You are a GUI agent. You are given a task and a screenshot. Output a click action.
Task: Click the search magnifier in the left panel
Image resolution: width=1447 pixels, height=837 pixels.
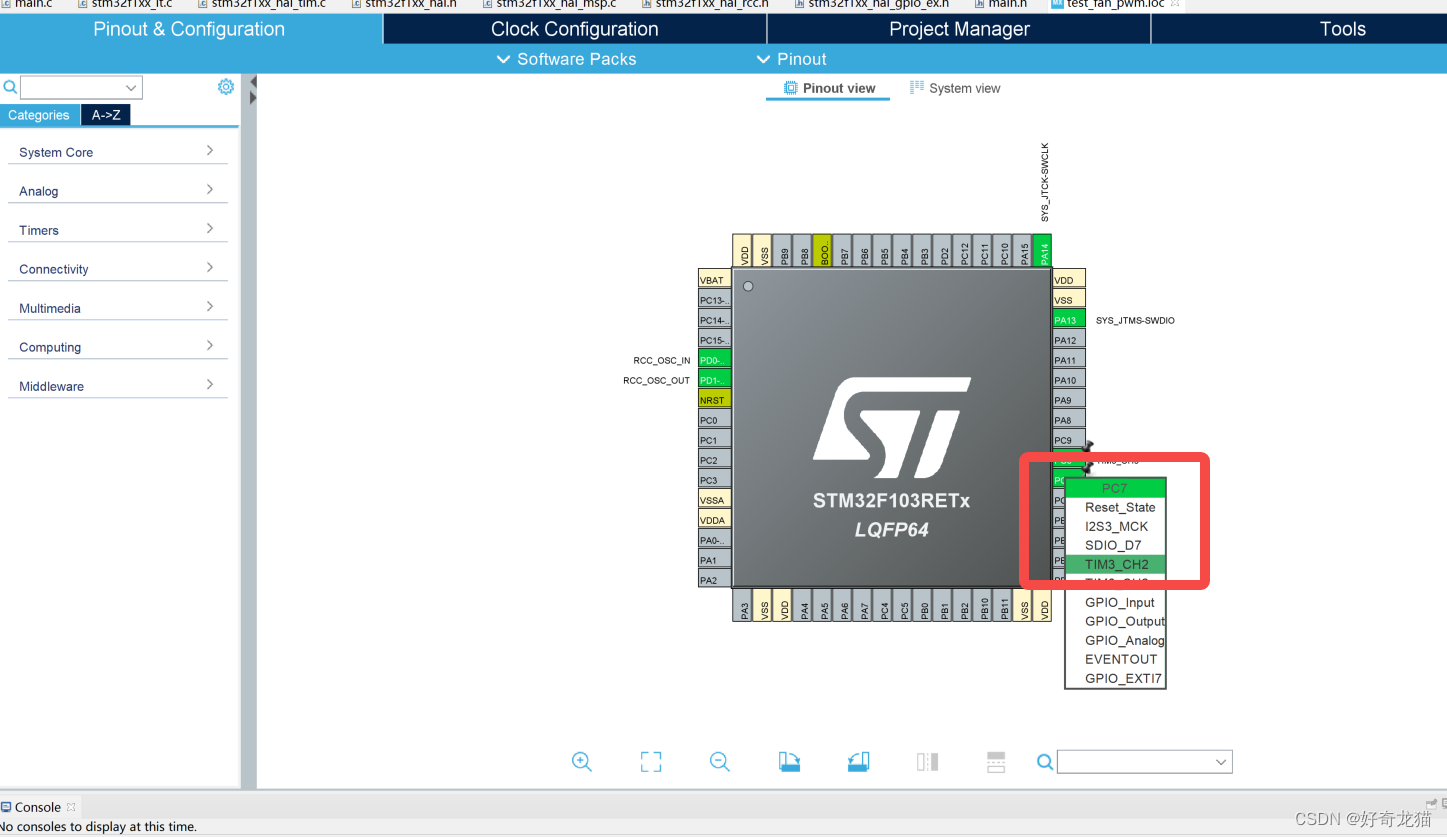coord(10,87)
